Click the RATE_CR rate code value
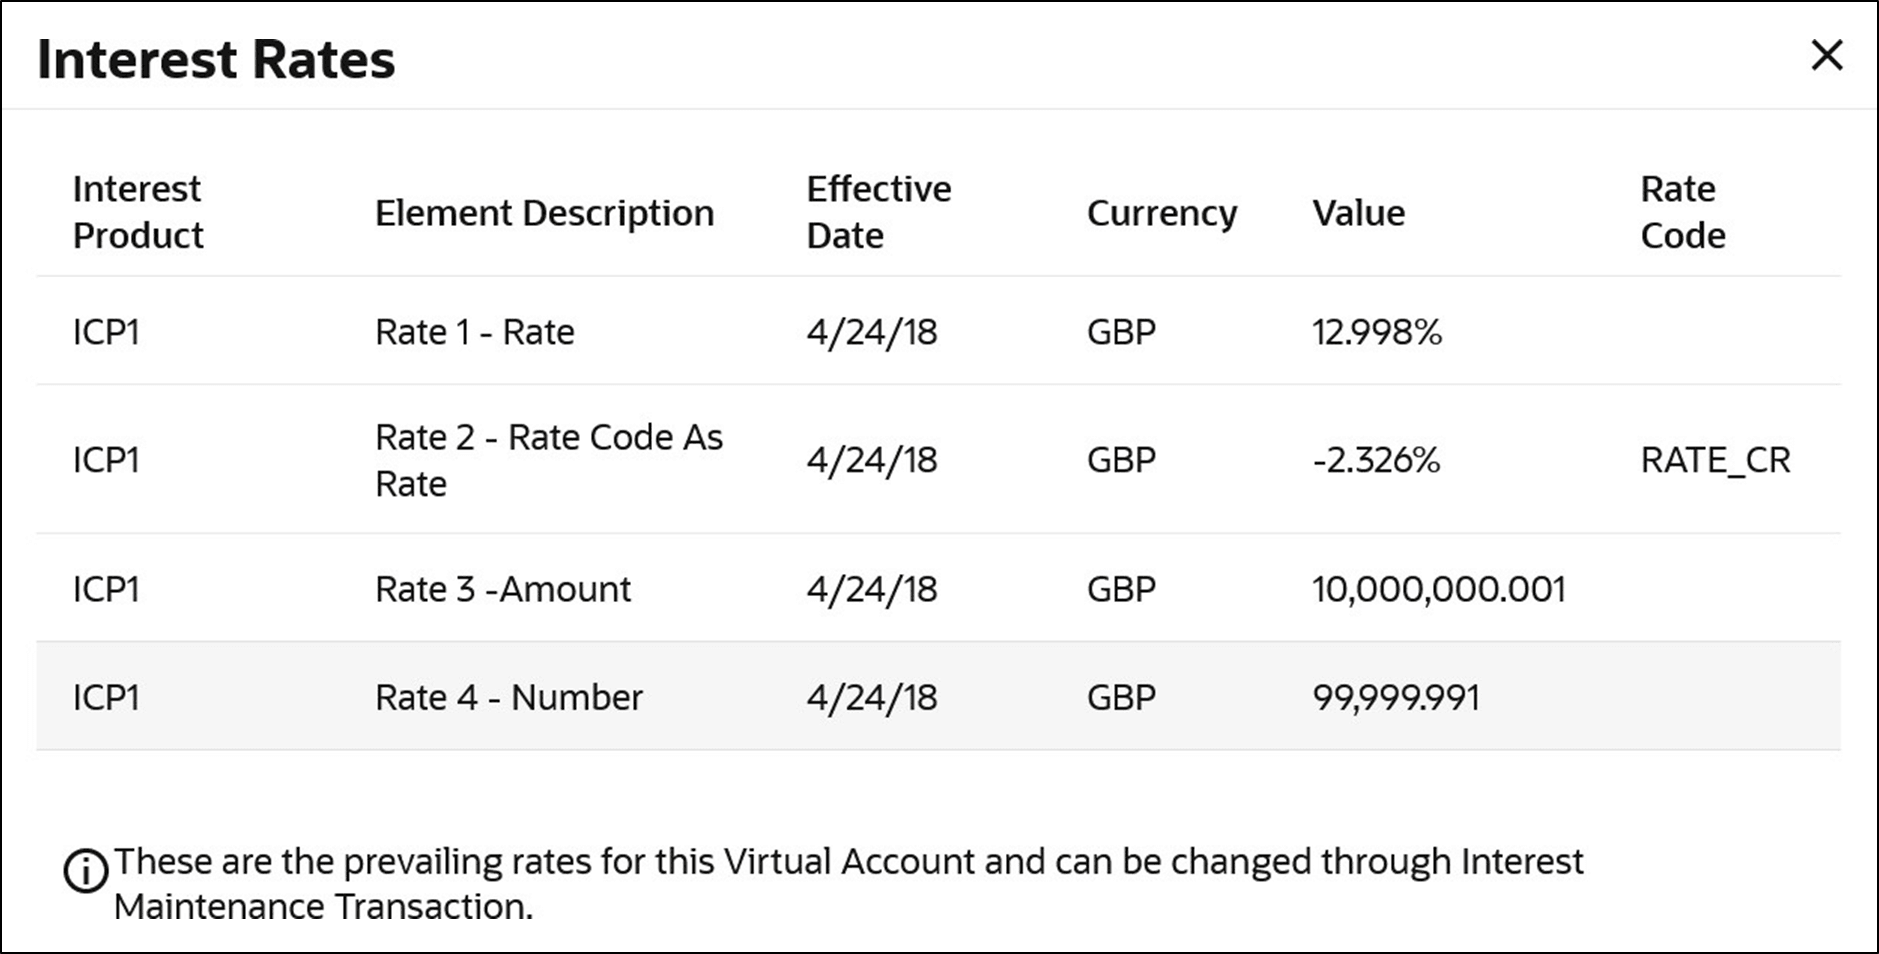 [x=1715, y=460]
